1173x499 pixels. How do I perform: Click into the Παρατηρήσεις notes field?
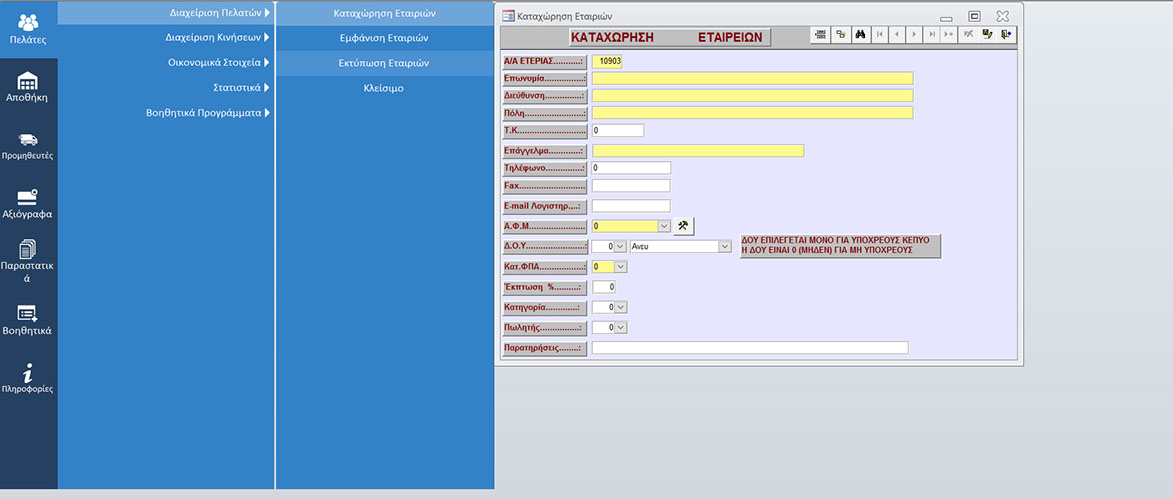(749, 348)
